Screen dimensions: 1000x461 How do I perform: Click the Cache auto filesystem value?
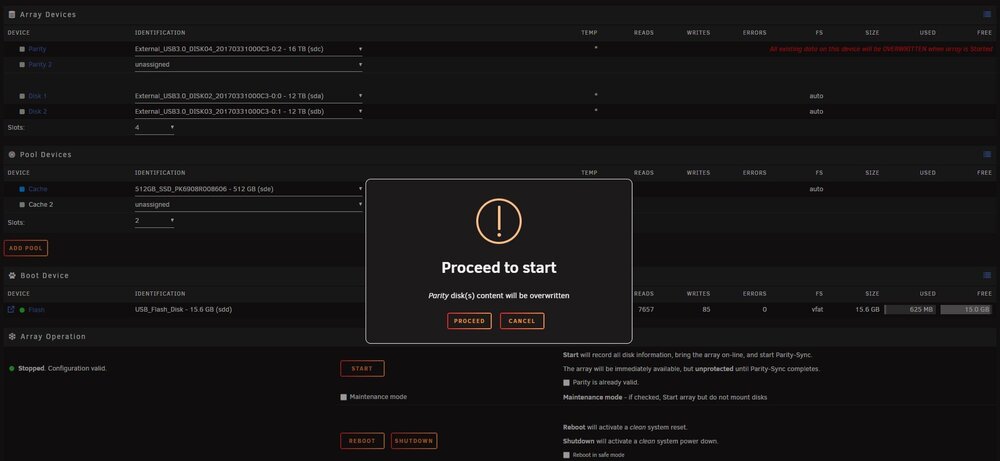point(816,189)
